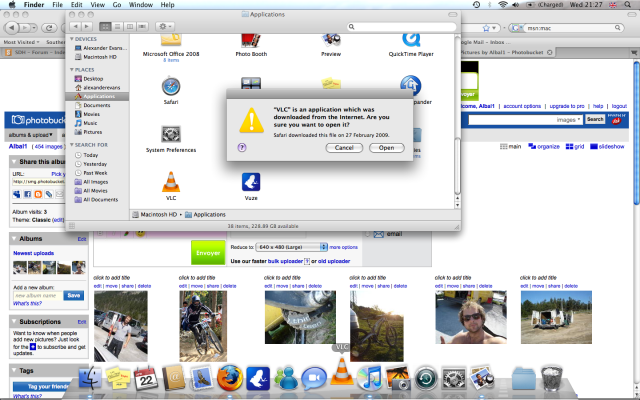Show the All Images saved search
Screen dimensions: 640x400
pyautogui.click(x=97, y=182)
